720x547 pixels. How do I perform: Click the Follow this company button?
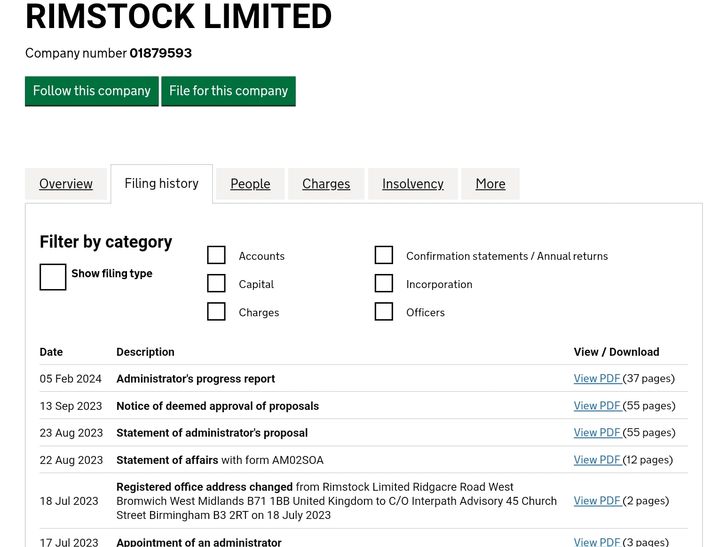pos(91,91)
